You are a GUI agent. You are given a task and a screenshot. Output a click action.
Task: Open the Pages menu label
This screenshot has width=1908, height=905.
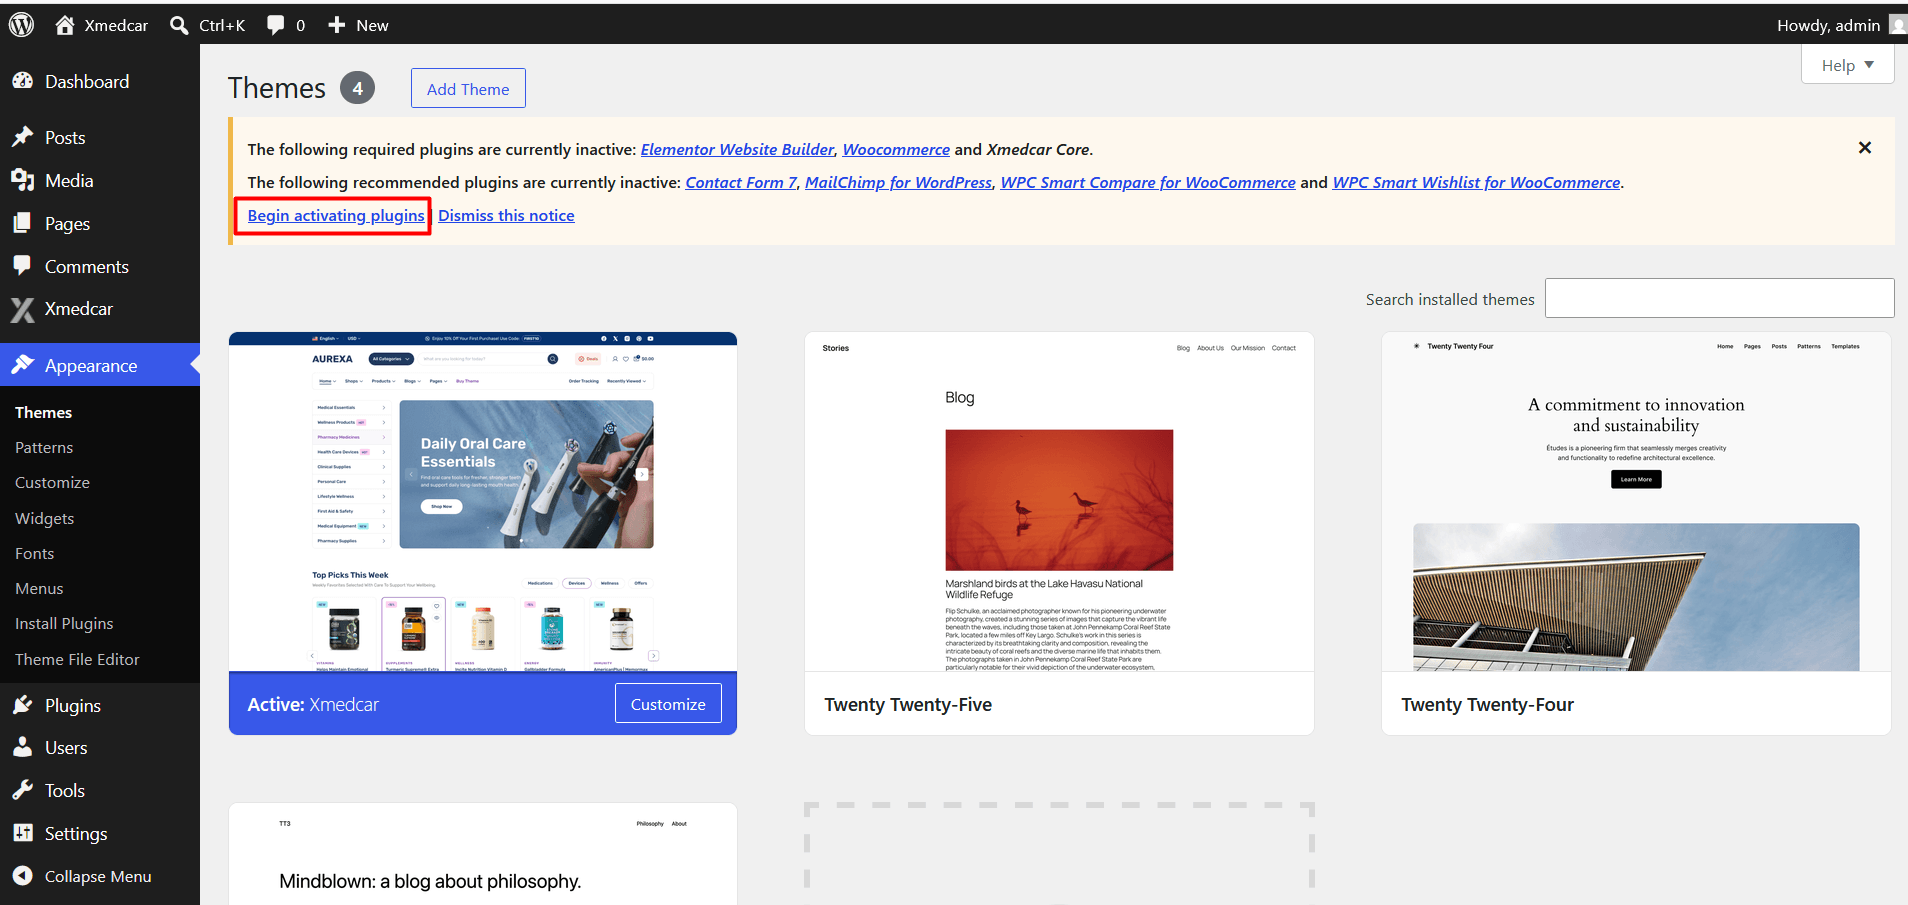point(67,223)
